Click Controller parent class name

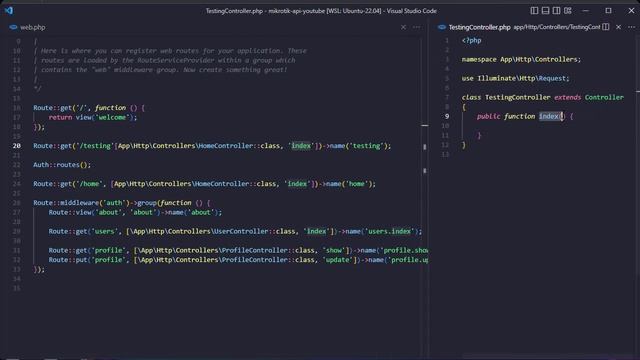(x=604, y=98)
